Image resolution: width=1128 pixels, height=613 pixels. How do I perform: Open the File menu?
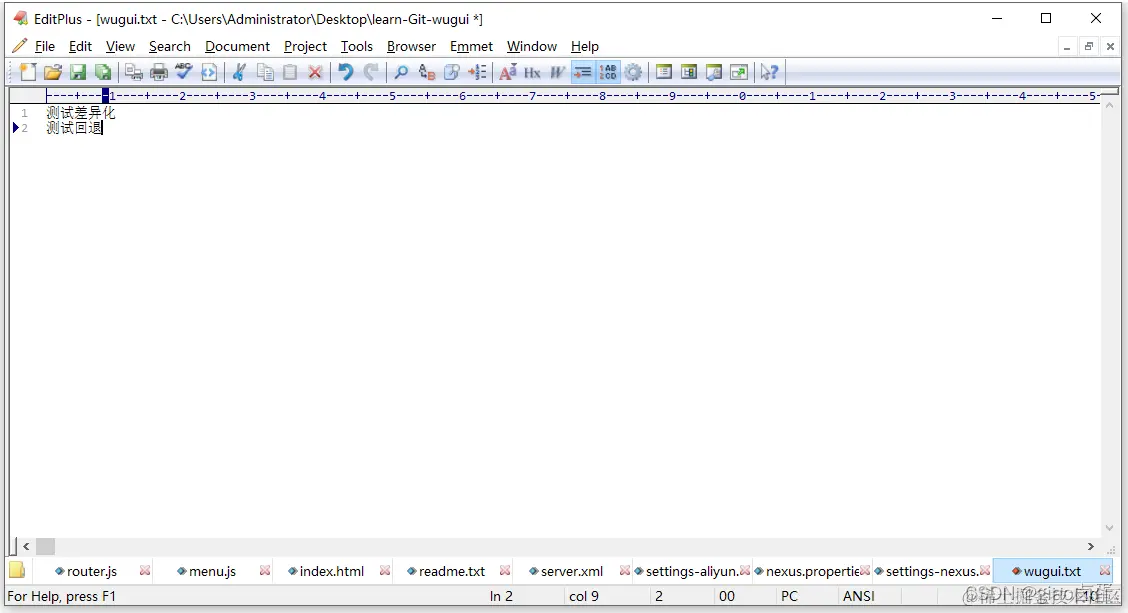[45, 46]
